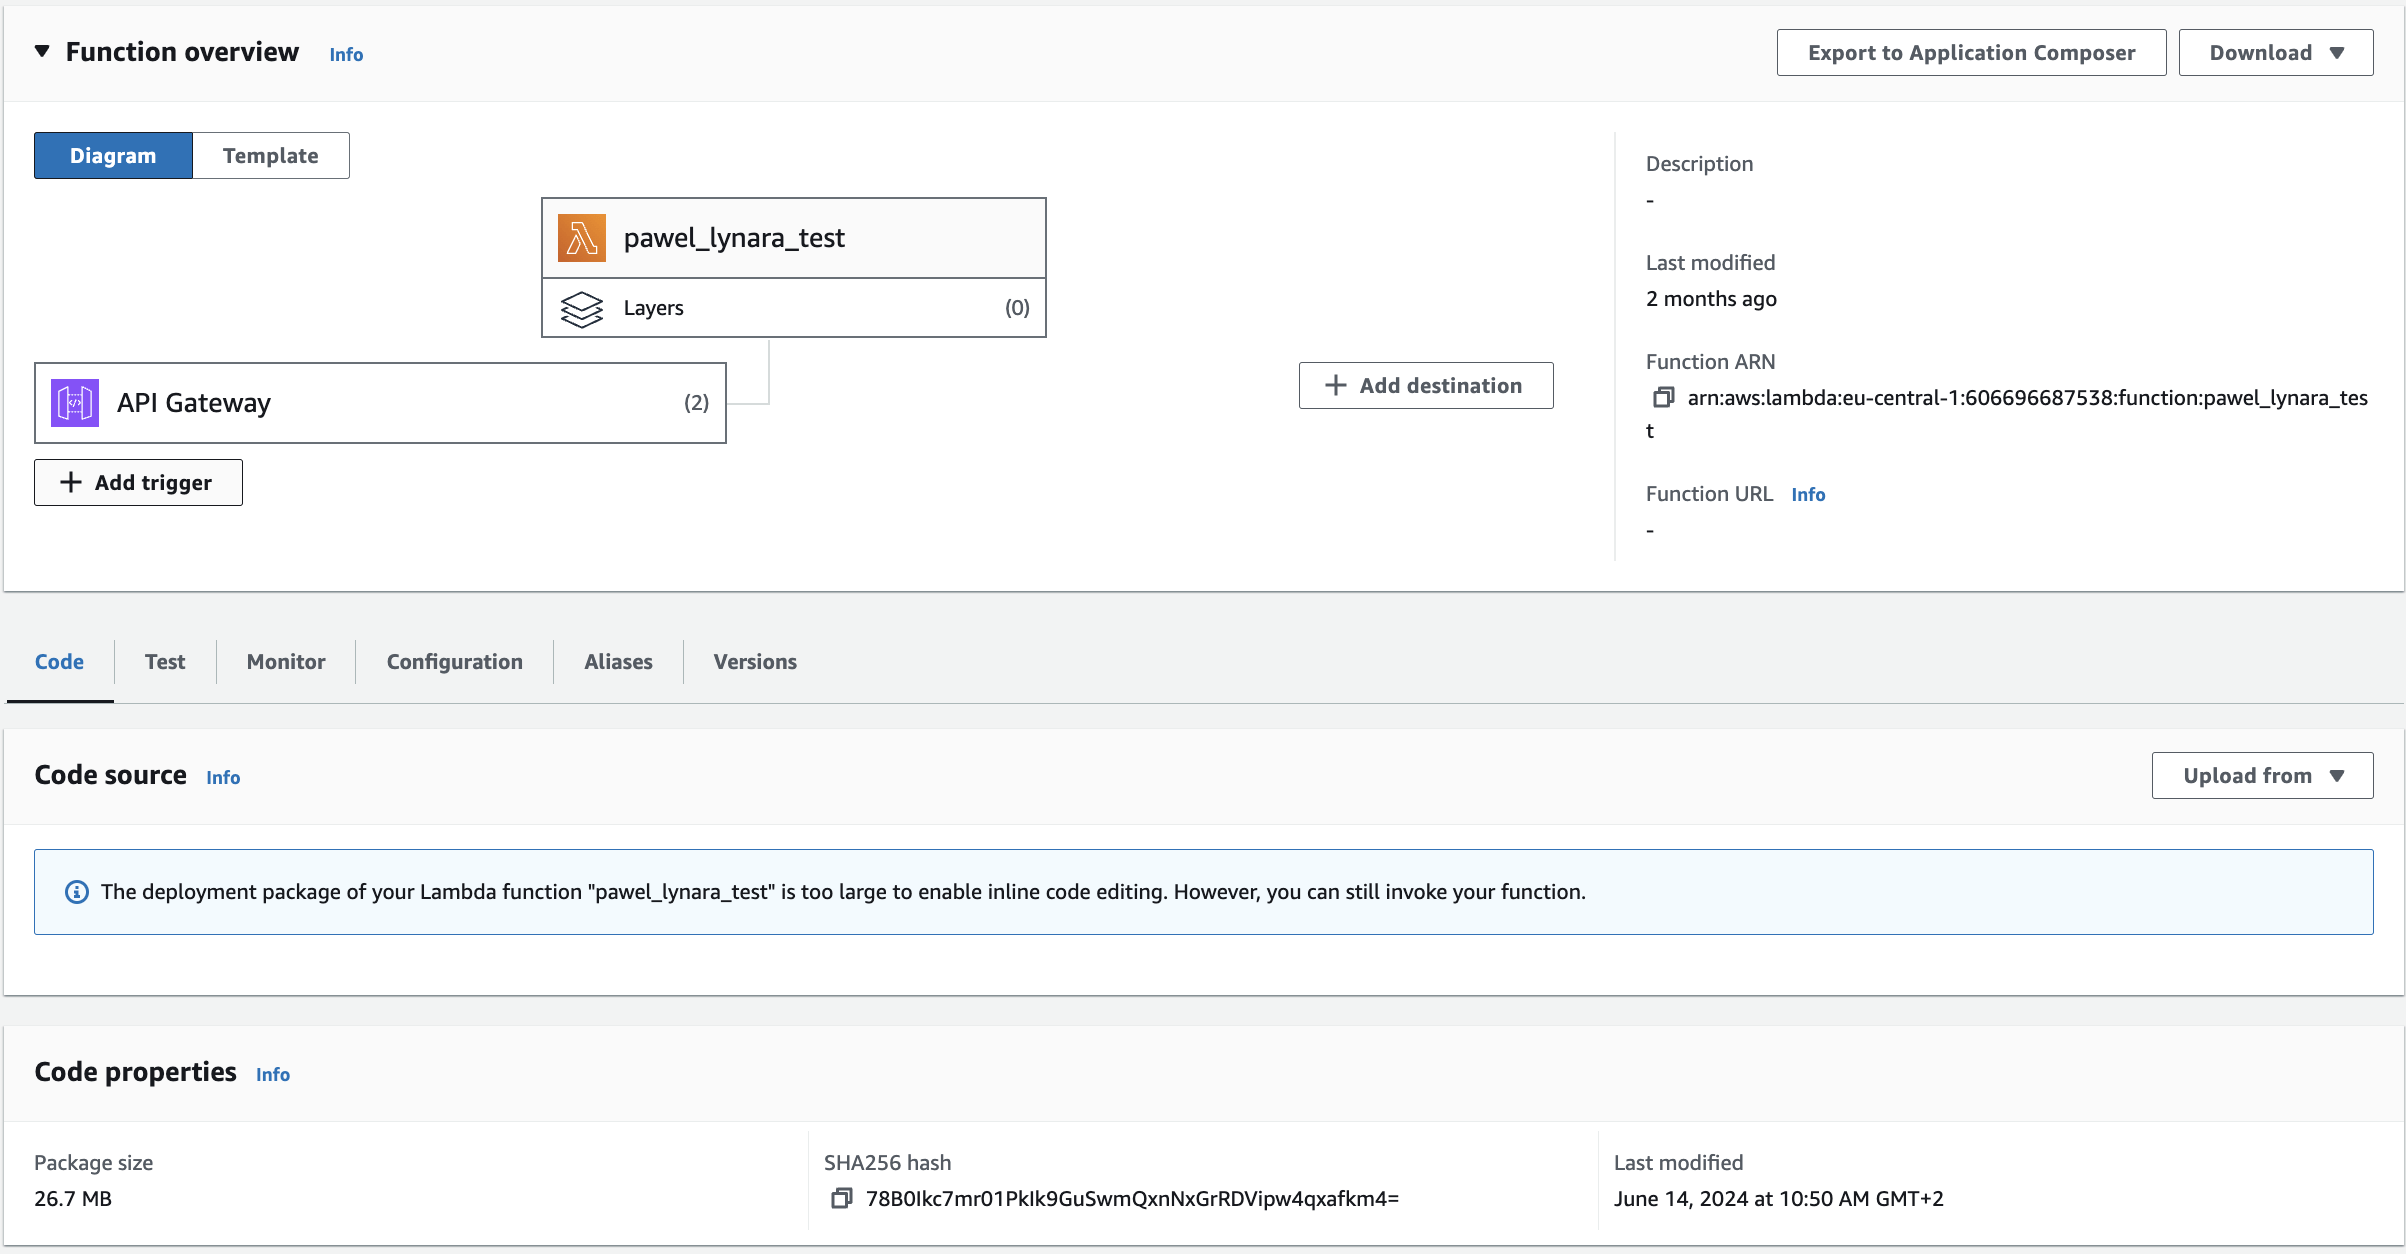The height and width of the screenshot is (1254, 2406).
Task: Copy the Function ARN with copy icon
Action: point(1662,398)
